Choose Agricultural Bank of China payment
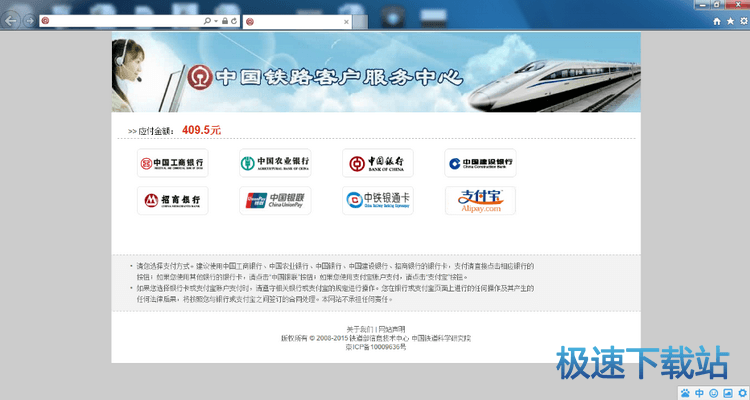The height and width of the screenshot is (400, 750). pyautogui.click(x=275, y=163)
